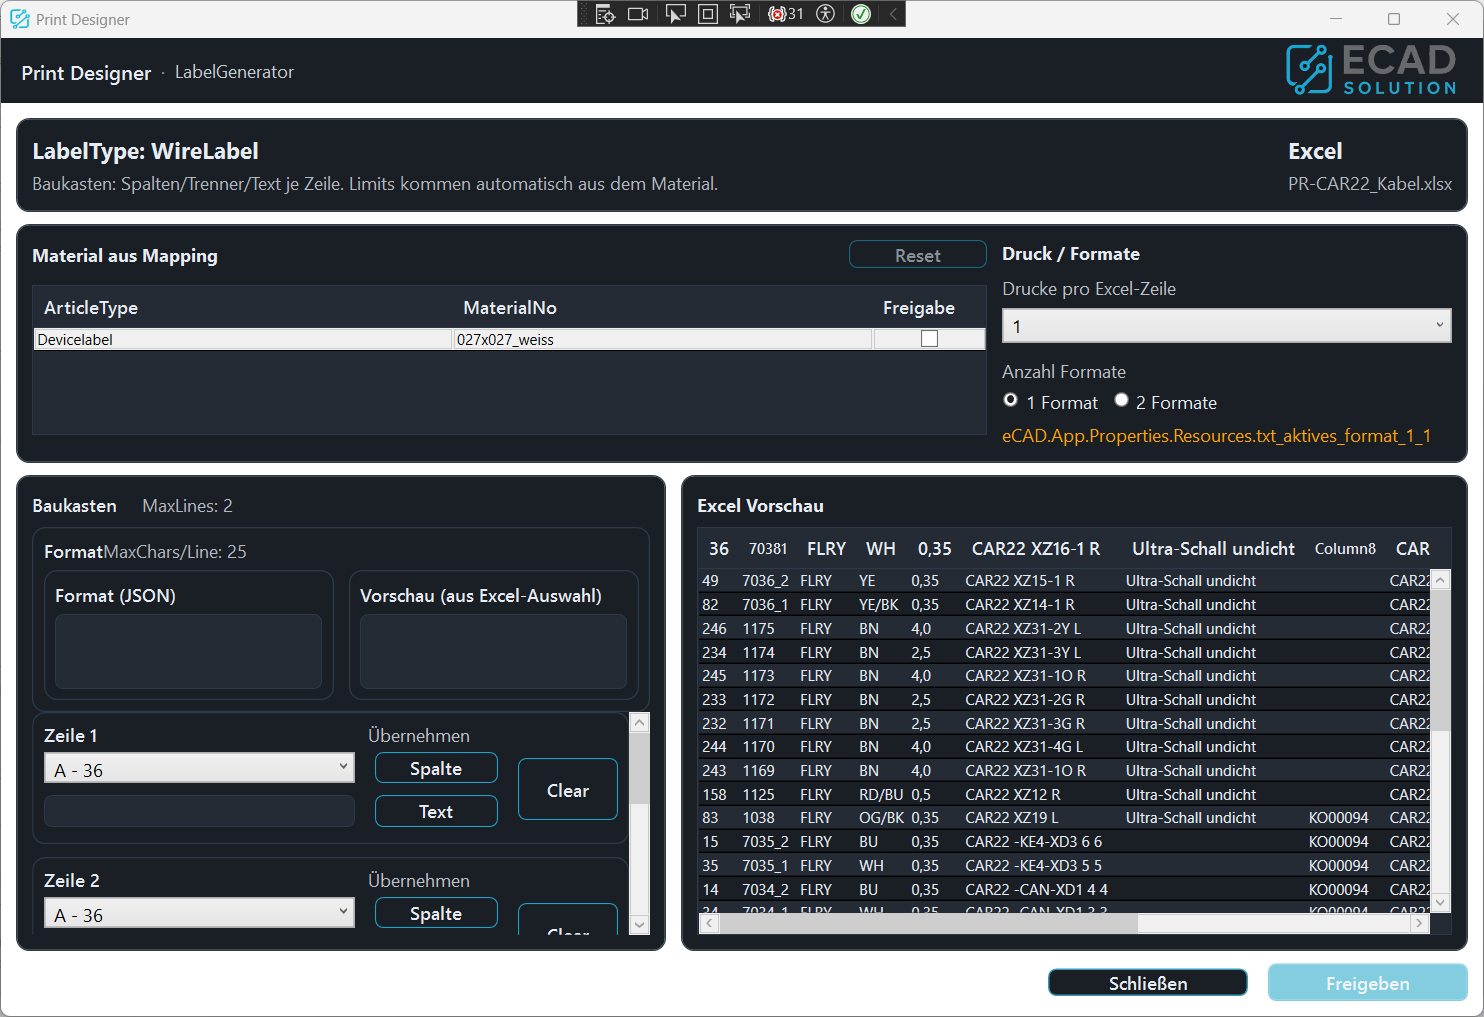Click Clear button for Zeile 1
Screen dimensions: 1484x1017
pyautogui.click(x=567, y=790)
